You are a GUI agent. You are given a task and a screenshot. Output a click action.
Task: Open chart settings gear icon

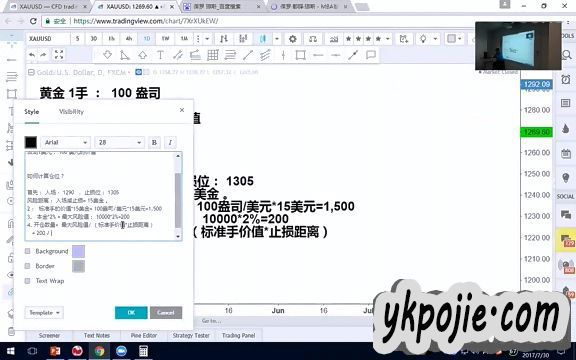click(x=292, y=39)
